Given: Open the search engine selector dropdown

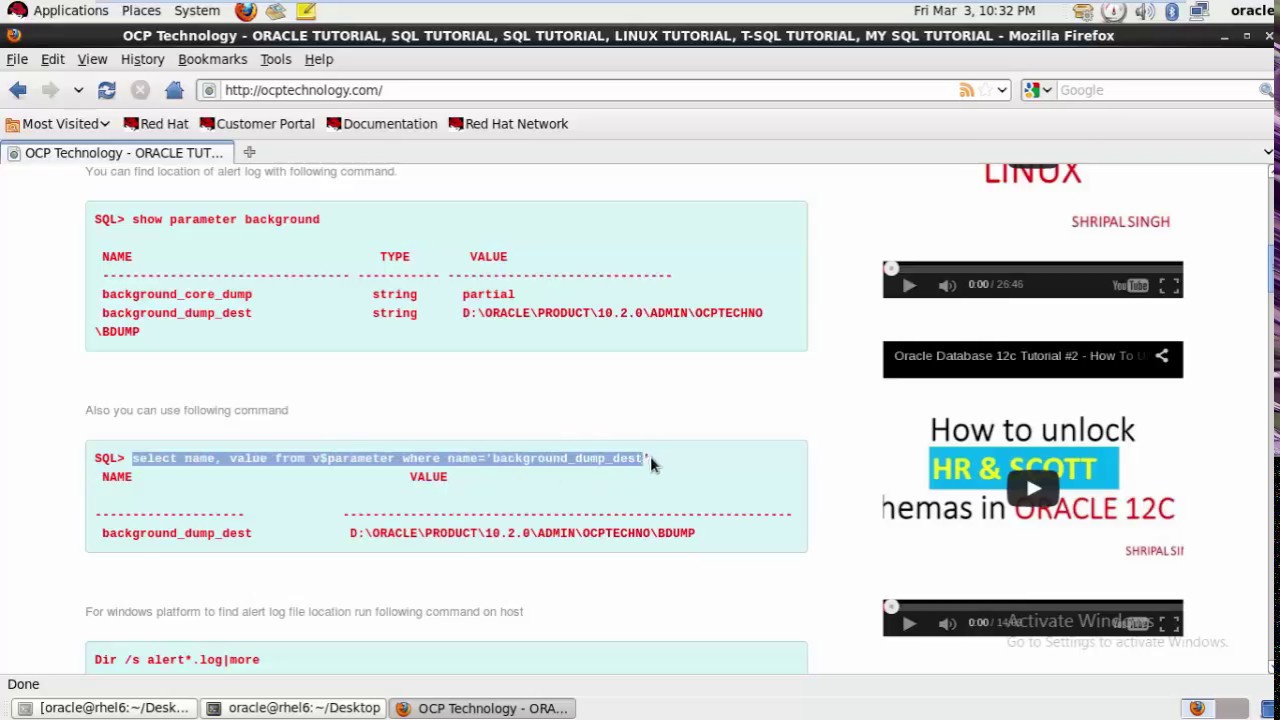Looking at the screenshot, I should (1038, 90).
